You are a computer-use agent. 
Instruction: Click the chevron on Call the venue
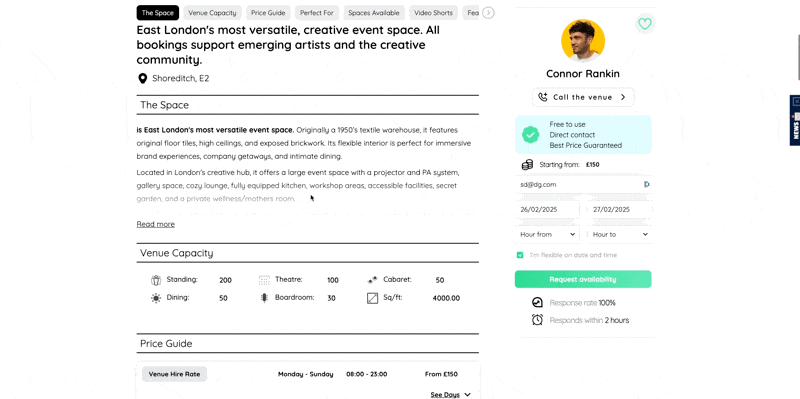click(x=623, y=97)
